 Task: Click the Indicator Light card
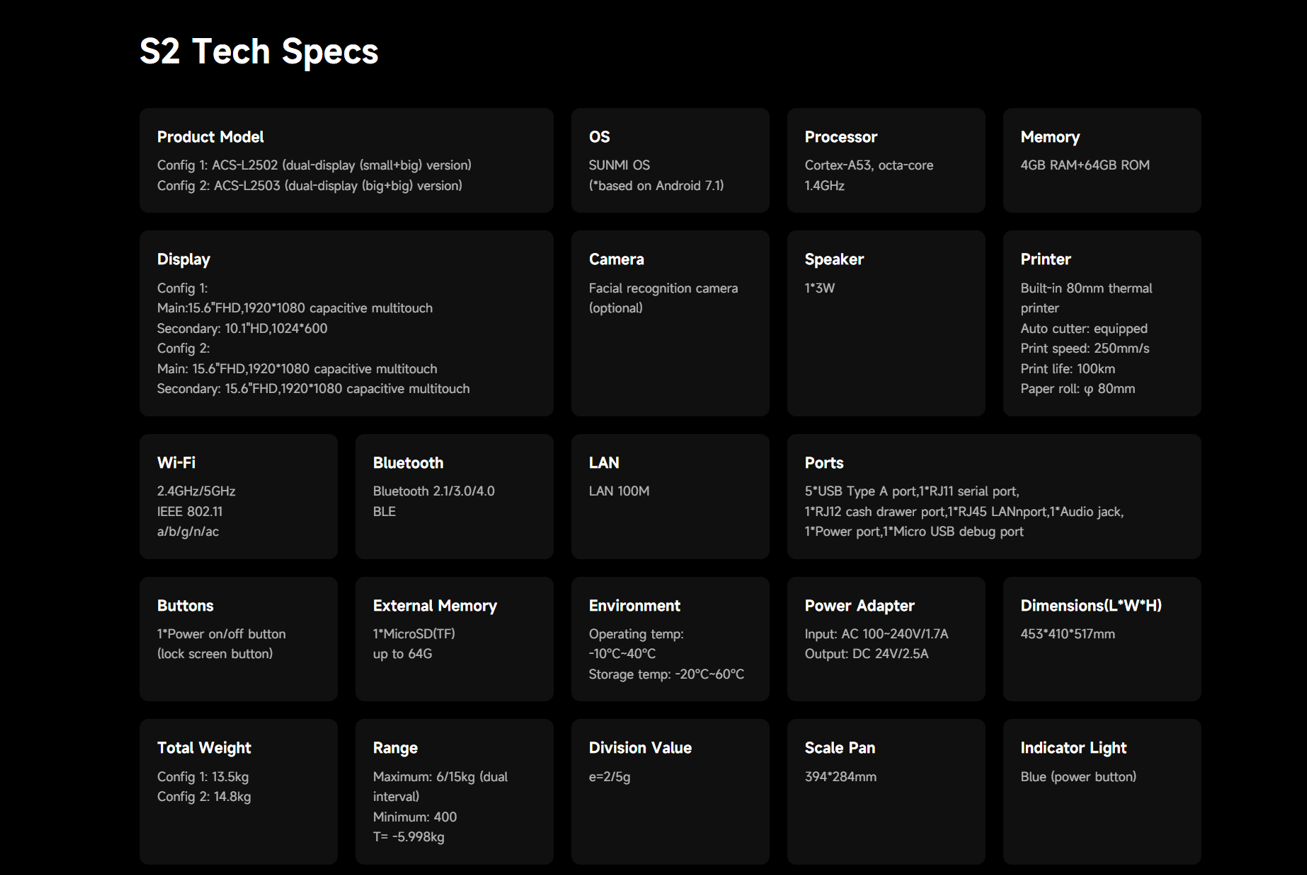pos(1102,791)
